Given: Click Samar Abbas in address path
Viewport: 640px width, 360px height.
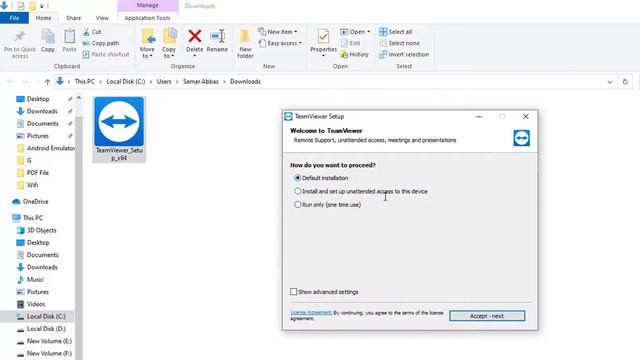Looking at the screenshot, I should [x=200, y=82].
